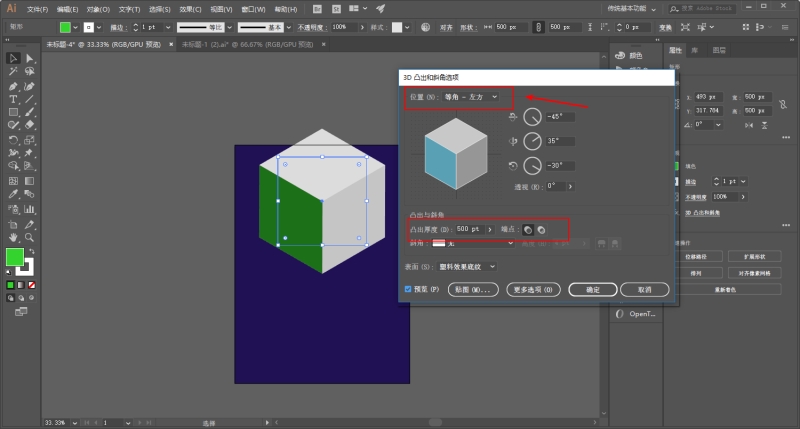The height and width of the screenshot is (429, 800).
Task: Select the Pen tool
Action: (13, 86)
